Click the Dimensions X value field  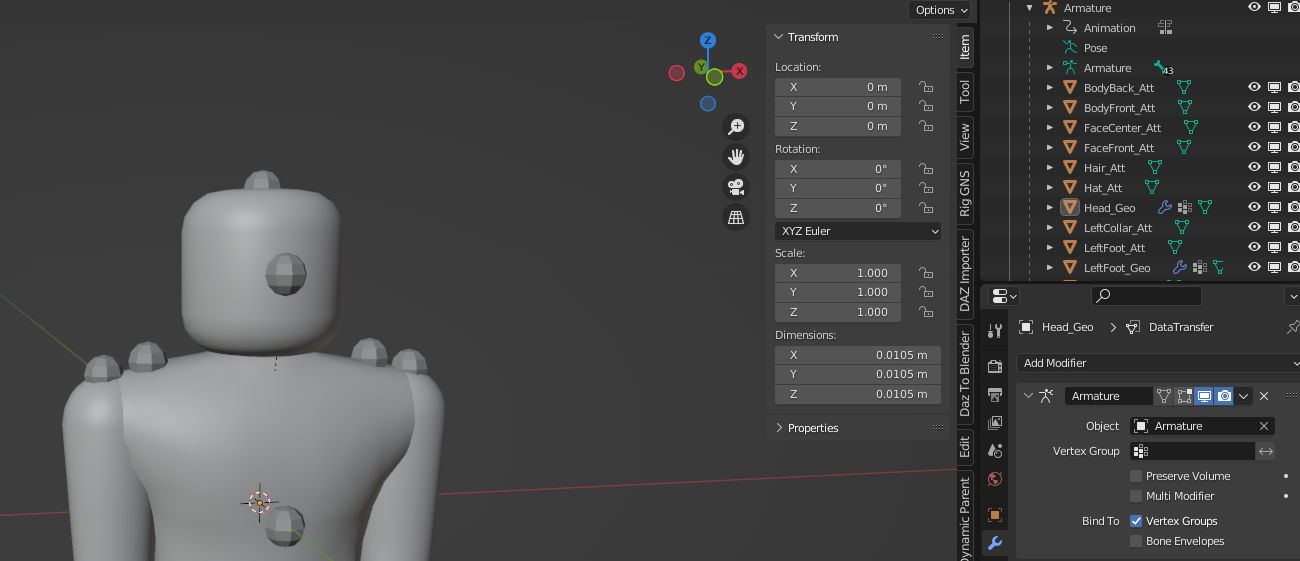point(858,355)
